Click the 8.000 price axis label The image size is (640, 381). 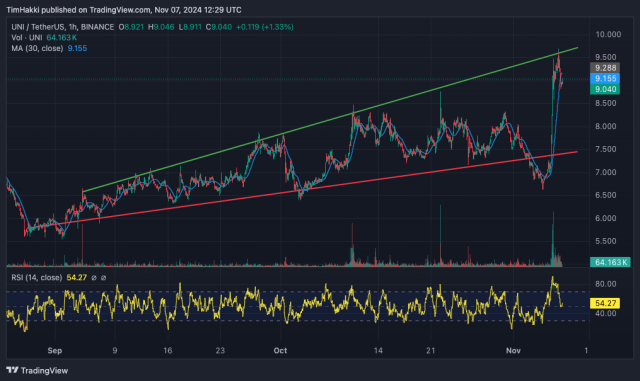[x=606, y=126]
